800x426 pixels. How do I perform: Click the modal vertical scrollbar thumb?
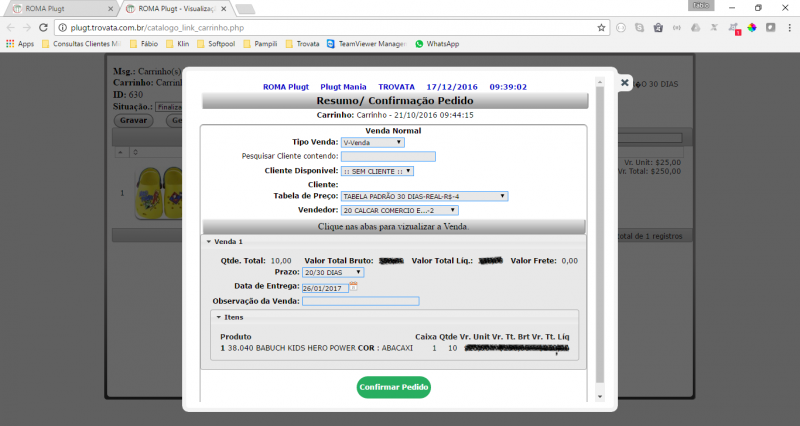click(600, 235)
